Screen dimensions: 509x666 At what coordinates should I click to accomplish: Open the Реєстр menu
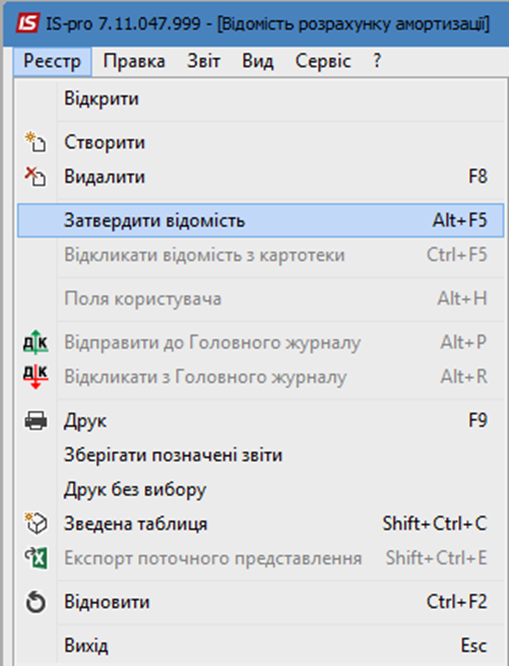(52, 62)
